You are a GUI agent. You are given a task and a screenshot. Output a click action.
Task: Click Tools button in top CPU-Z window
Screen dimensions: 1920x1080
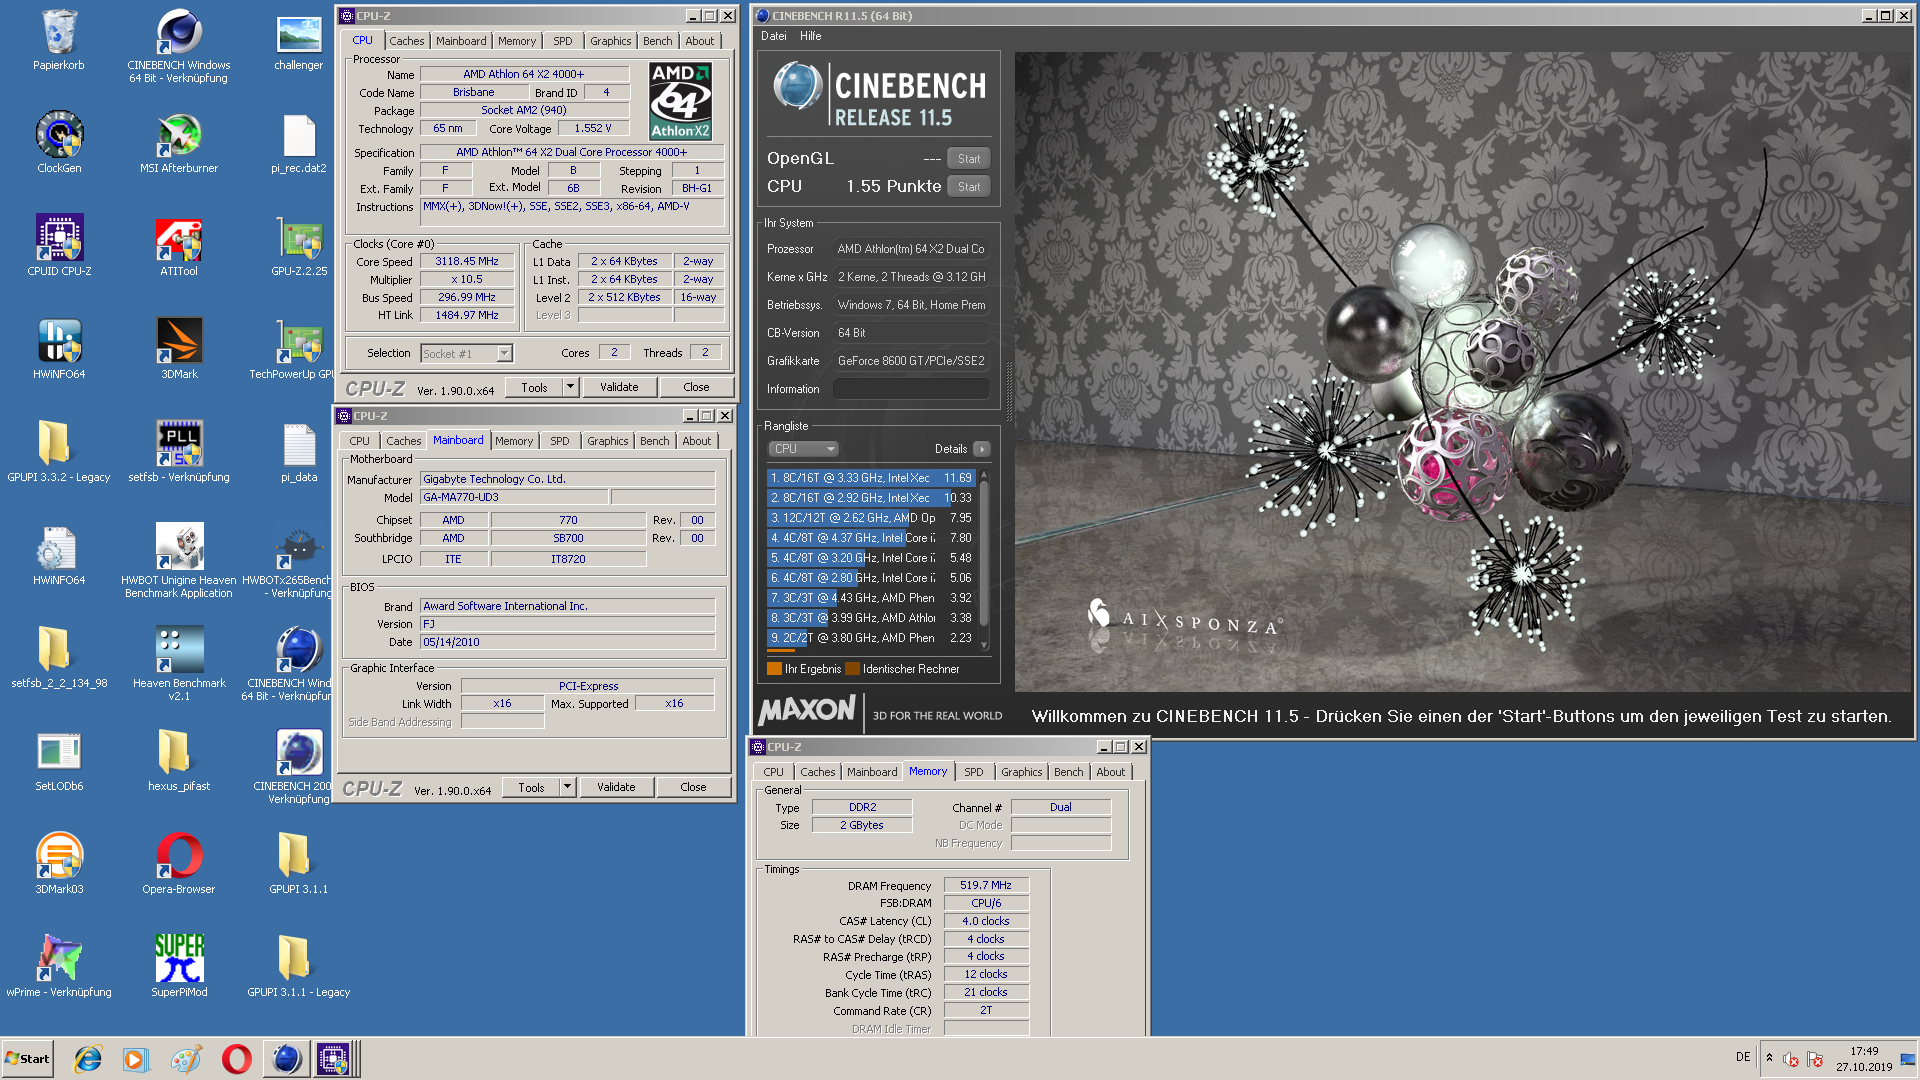[x=534, y=387]
